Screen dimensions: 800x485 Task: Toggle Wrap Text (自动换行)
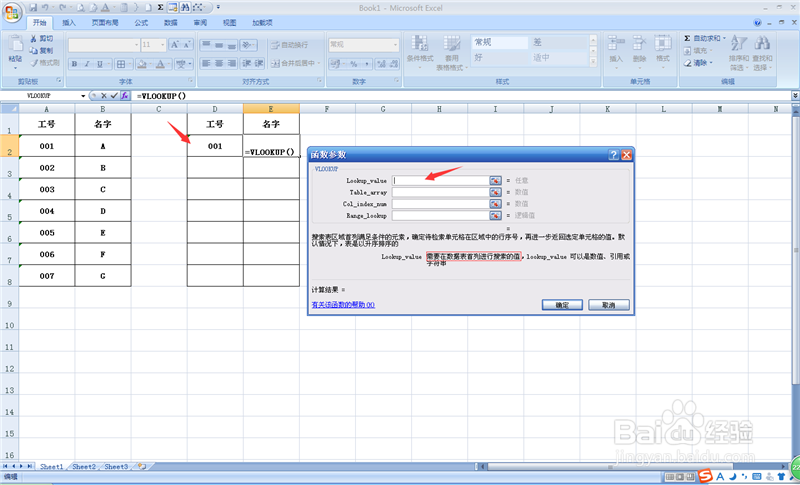pyautogui.click(x=289, y=45)
